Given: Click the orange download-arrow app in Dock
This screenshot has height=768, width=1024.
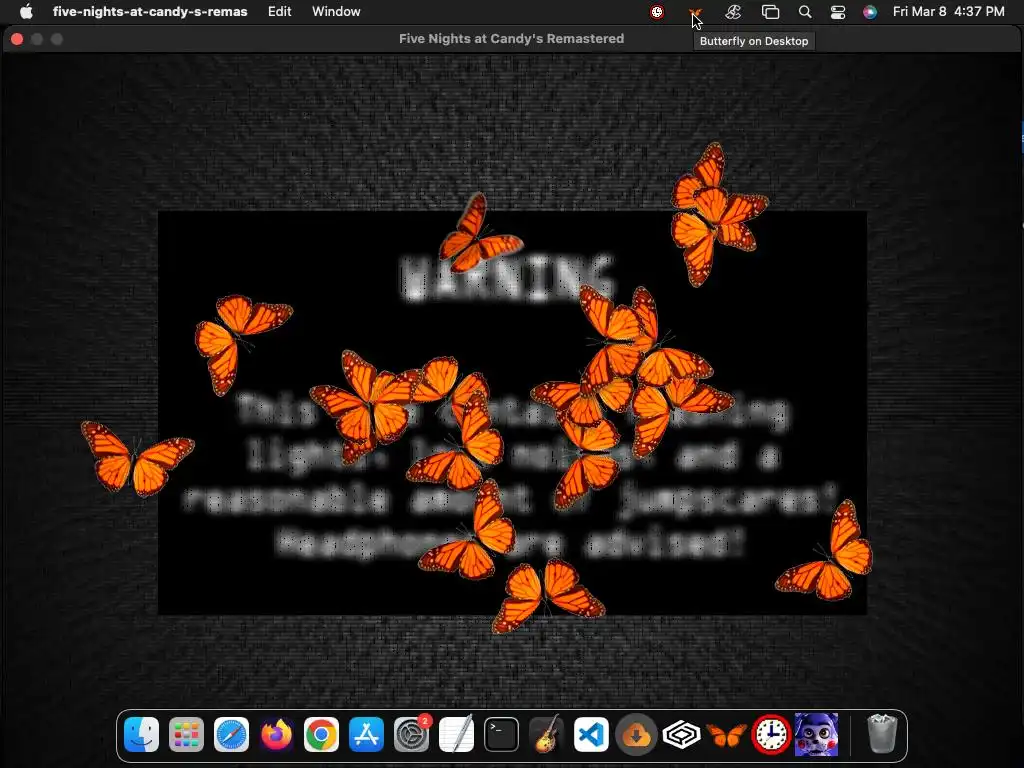Looking at the screenshot, I should tap(636, 735).
